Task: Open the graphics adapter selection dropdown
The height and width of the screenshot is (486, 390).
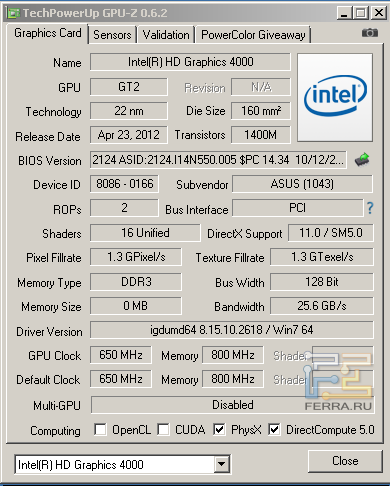Action: [x=221, y=464]
